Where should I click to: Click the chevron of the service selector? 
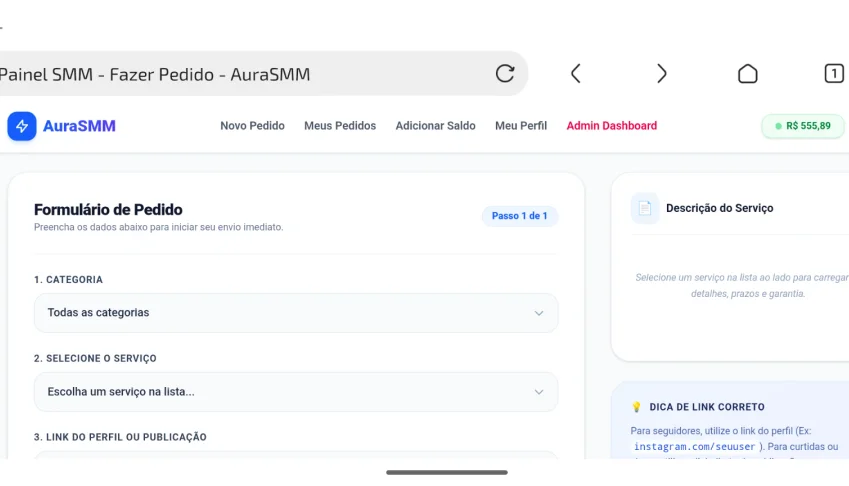[x=539, y=392]
